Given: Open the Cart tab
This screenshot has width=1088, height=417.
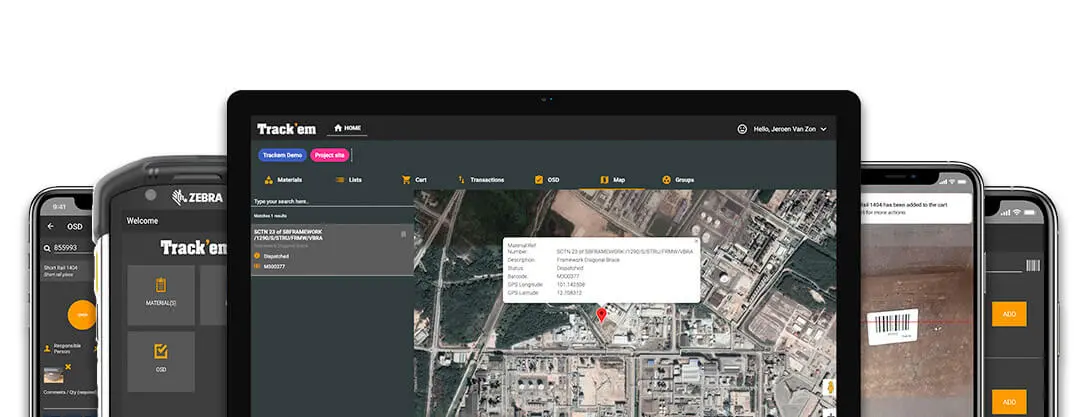Looking at the screenshot, I should coord(414,180).
